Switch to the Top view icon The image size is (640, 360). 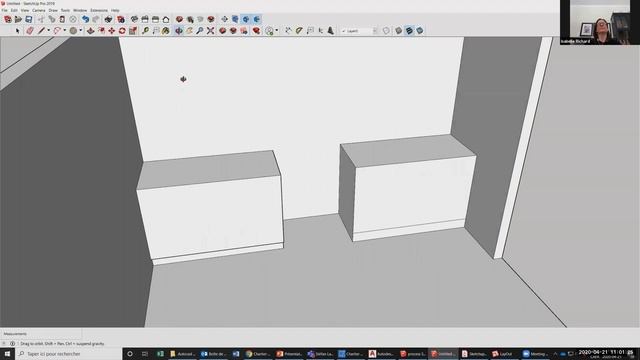pyautogui.click(x=145, y=19)
